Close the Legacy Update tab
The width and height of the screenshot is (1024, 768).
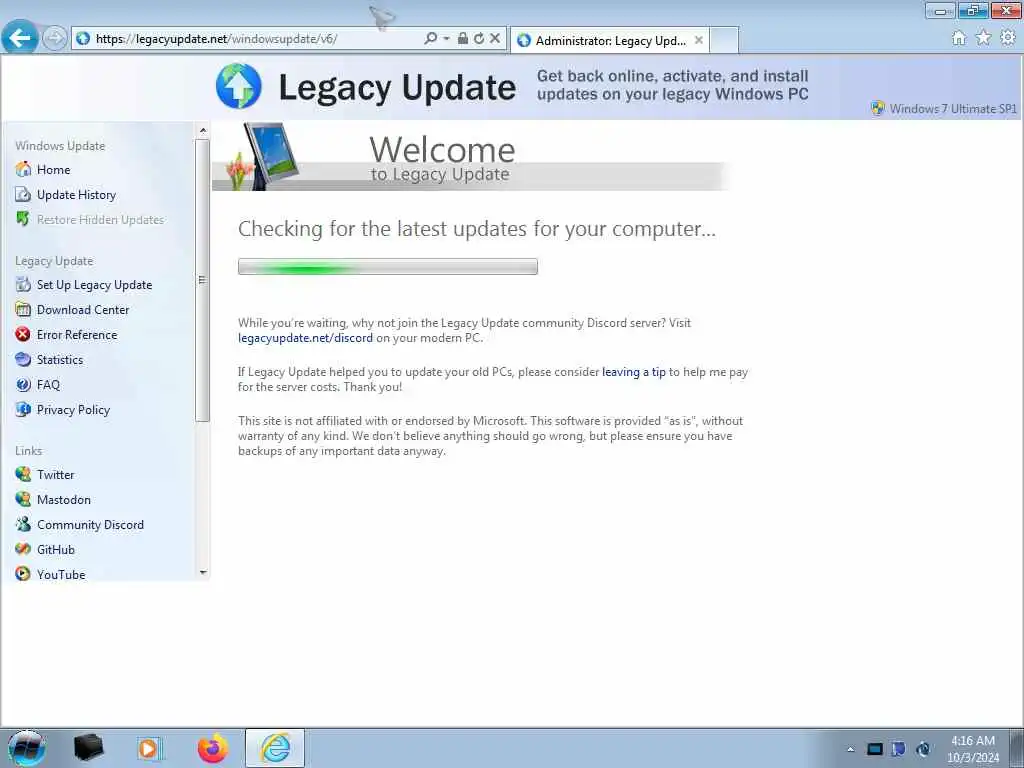coord(699,40)
